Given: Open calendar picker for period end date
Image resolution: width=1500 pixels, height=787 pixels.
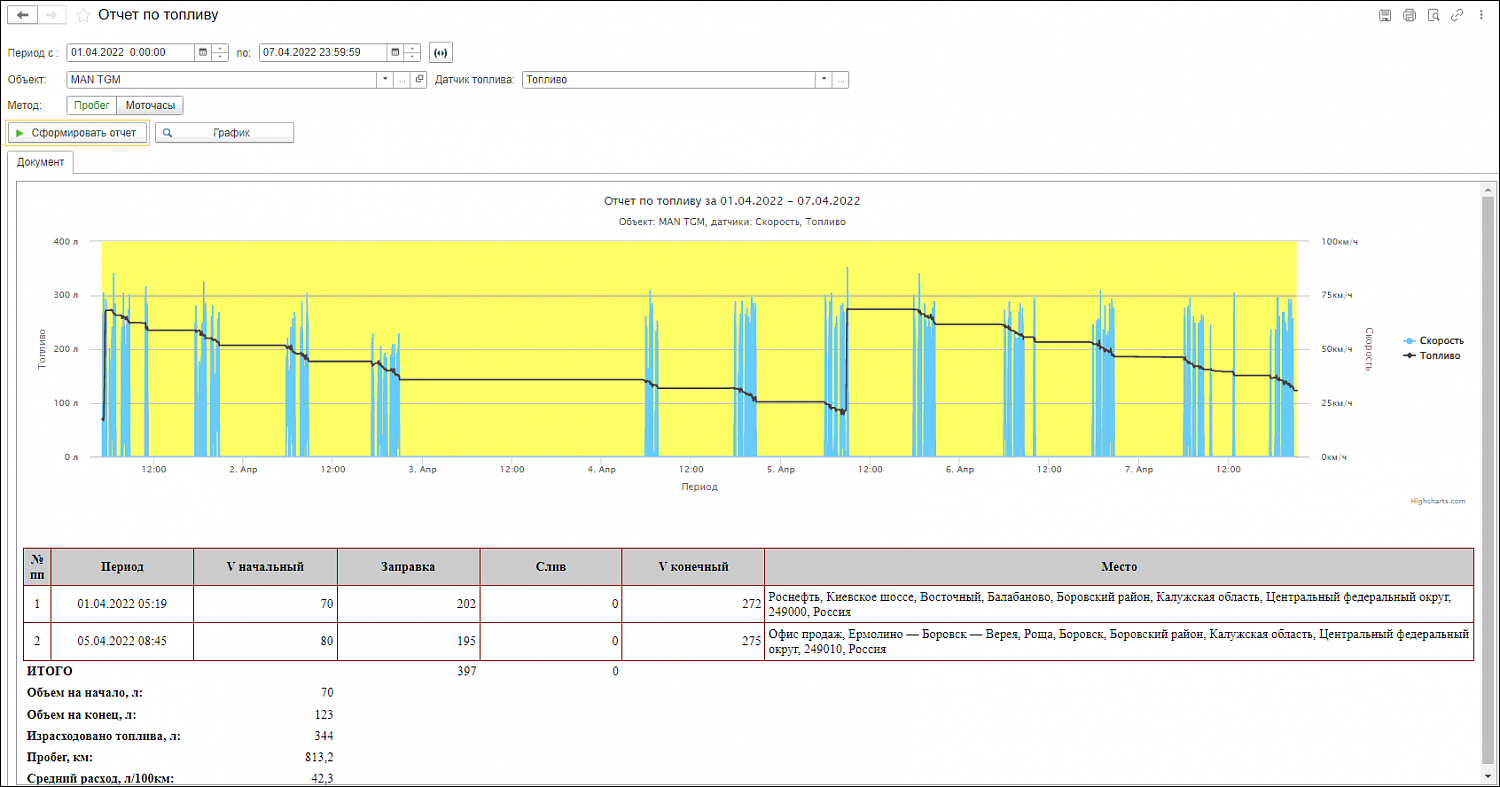Looking at the screenshot, I should [395, 52].
